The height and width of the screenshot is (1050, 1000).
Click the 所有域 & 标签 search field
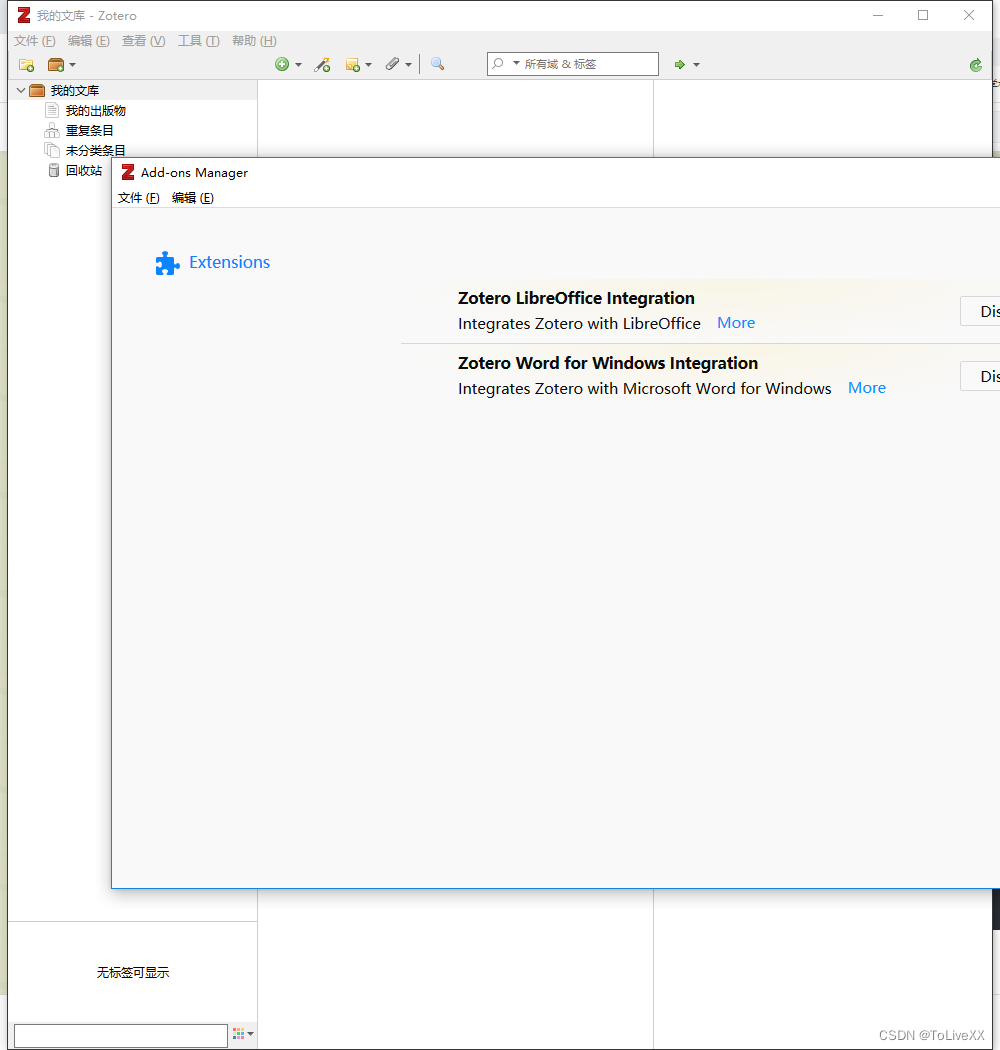pyautogui.click(x=573, y=64)
